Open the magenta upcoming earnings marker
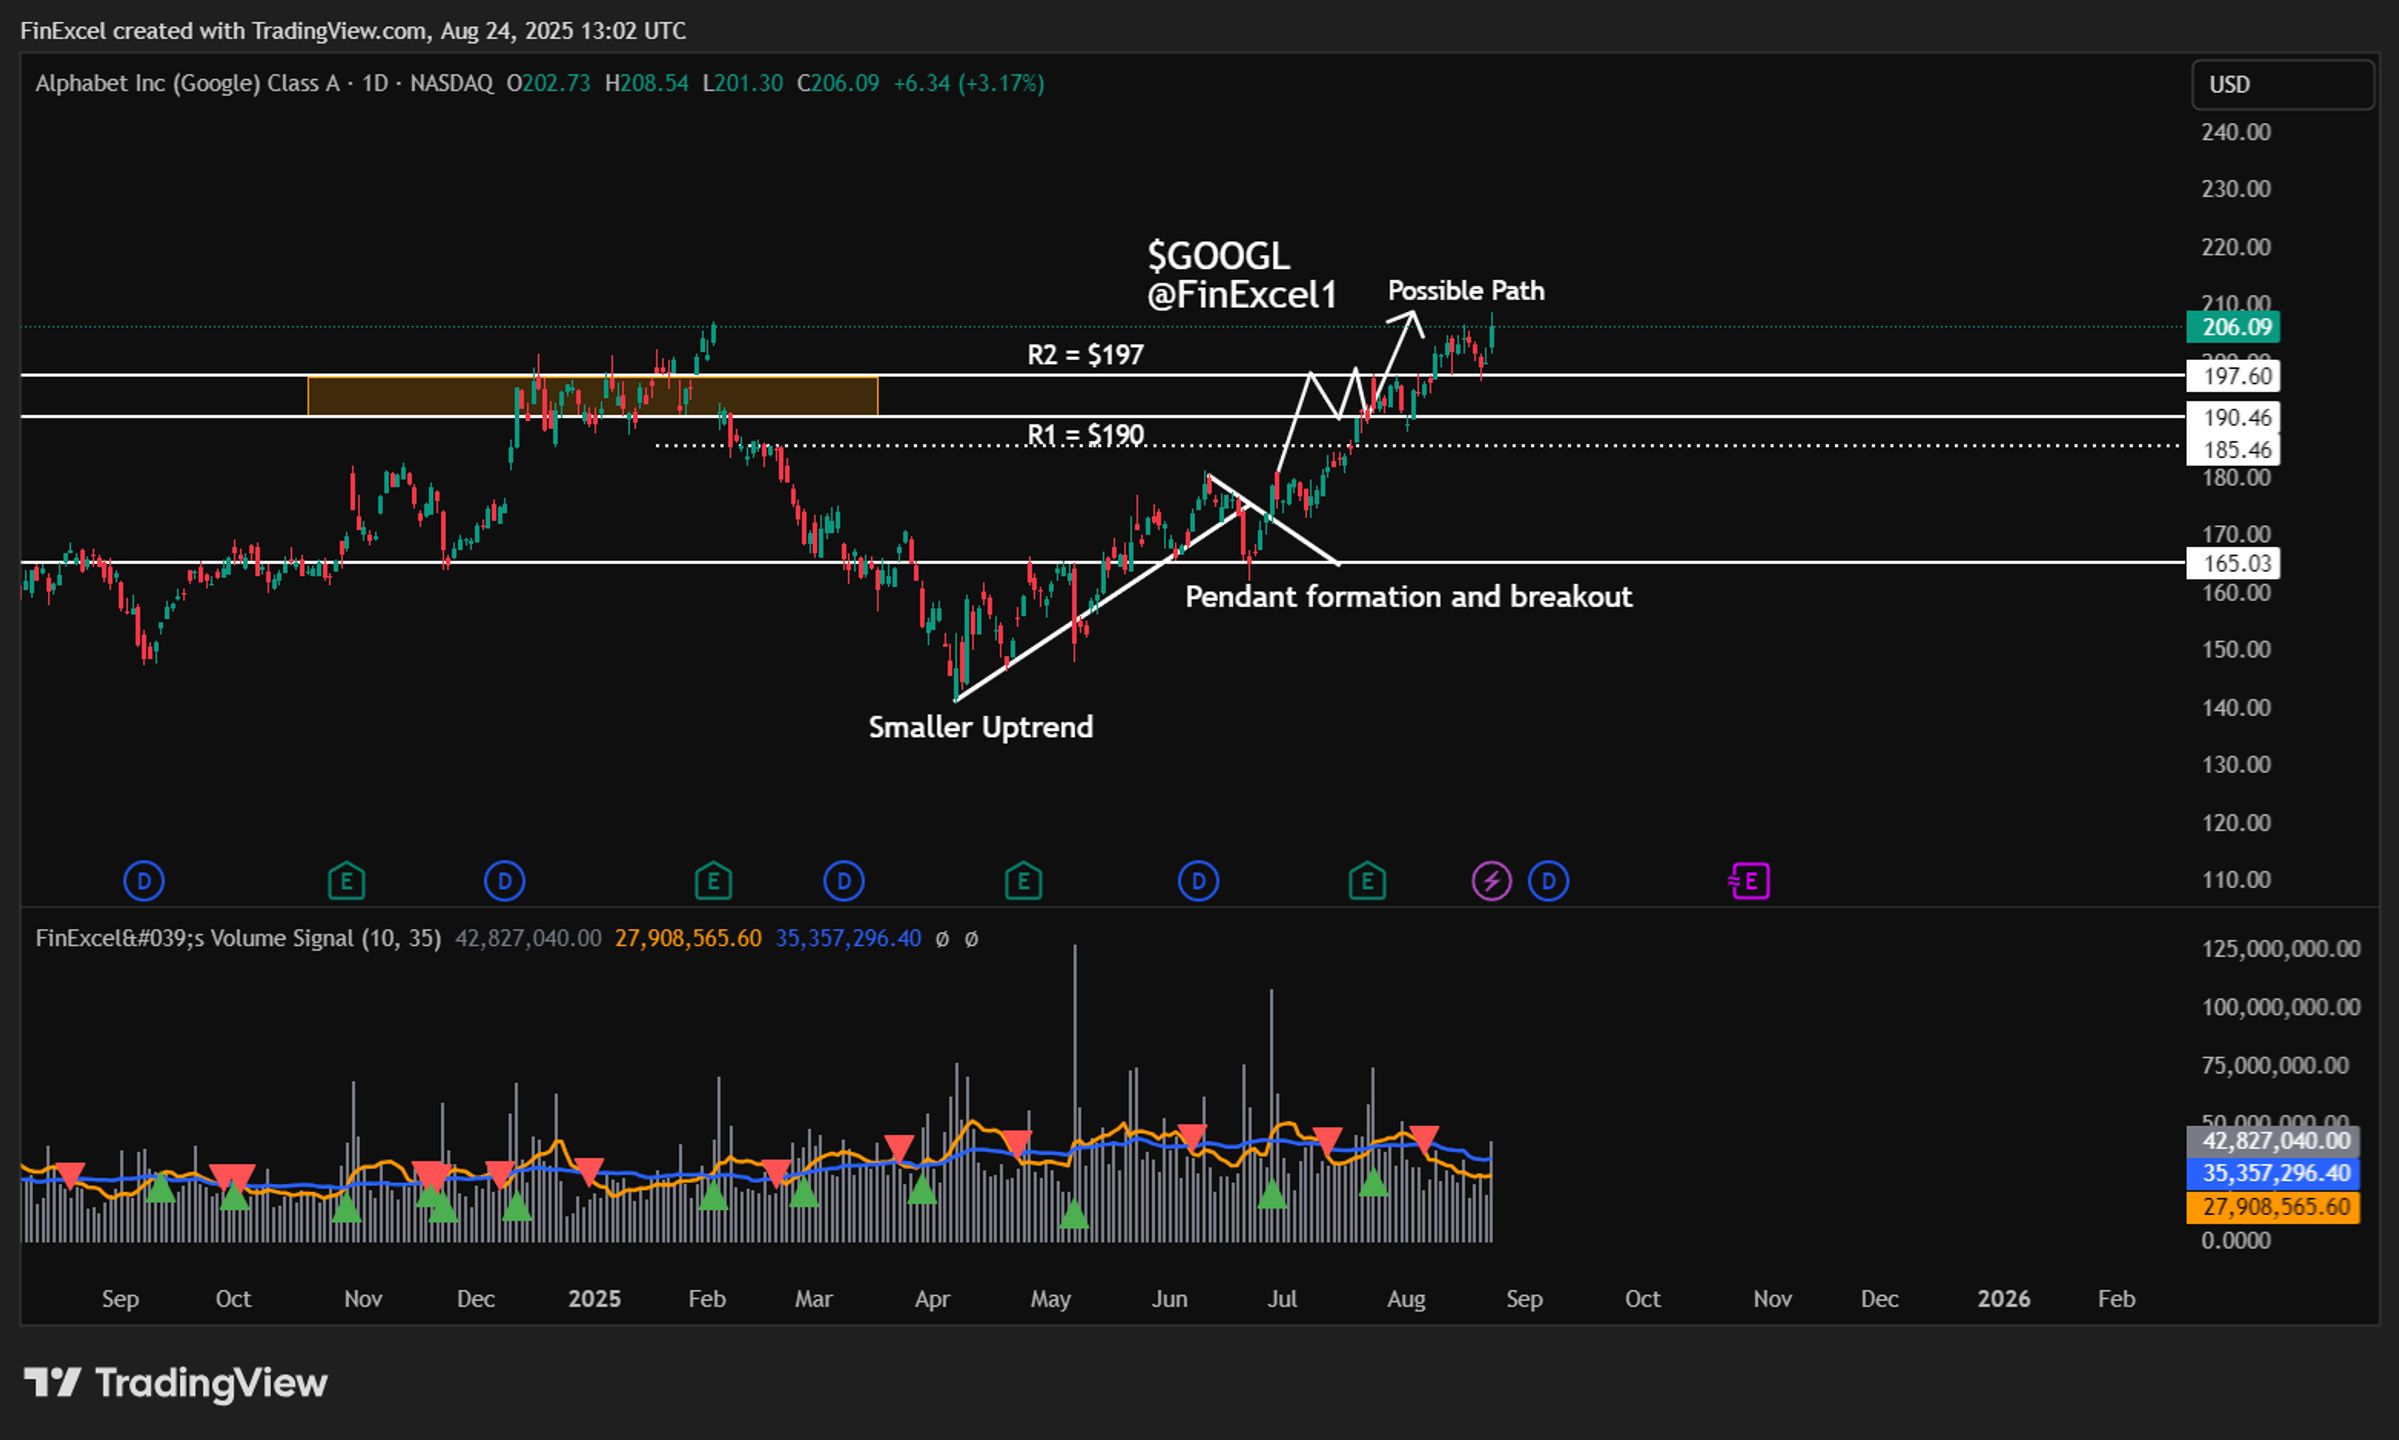 pos(1749,881)
